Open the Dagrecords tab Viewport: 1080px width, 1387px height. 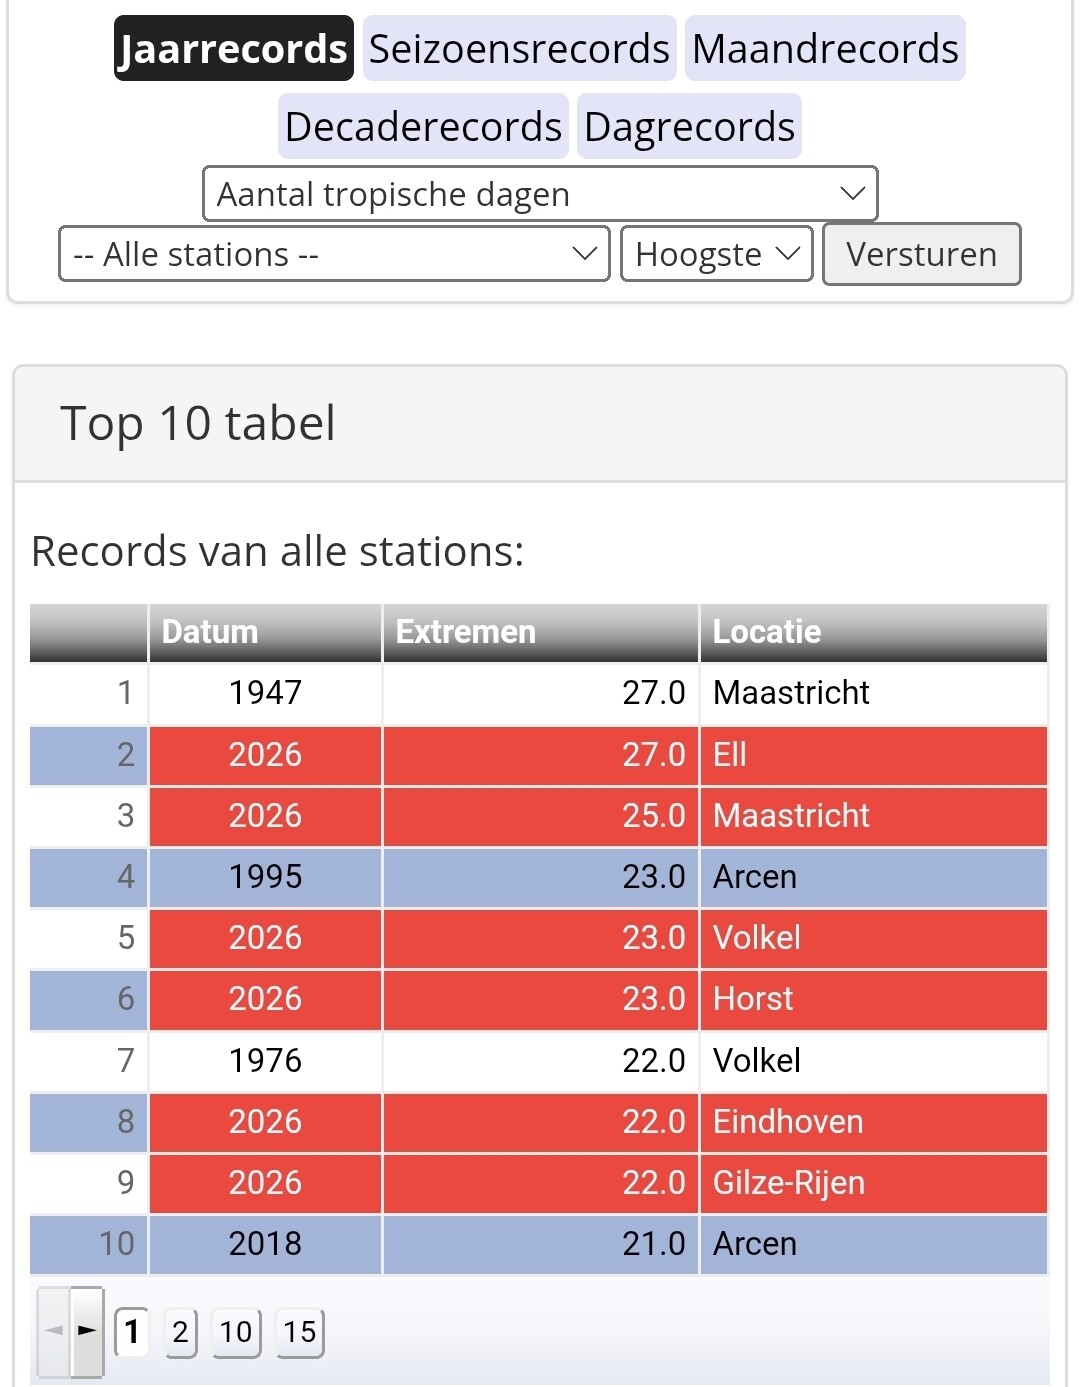click(689, 126)
